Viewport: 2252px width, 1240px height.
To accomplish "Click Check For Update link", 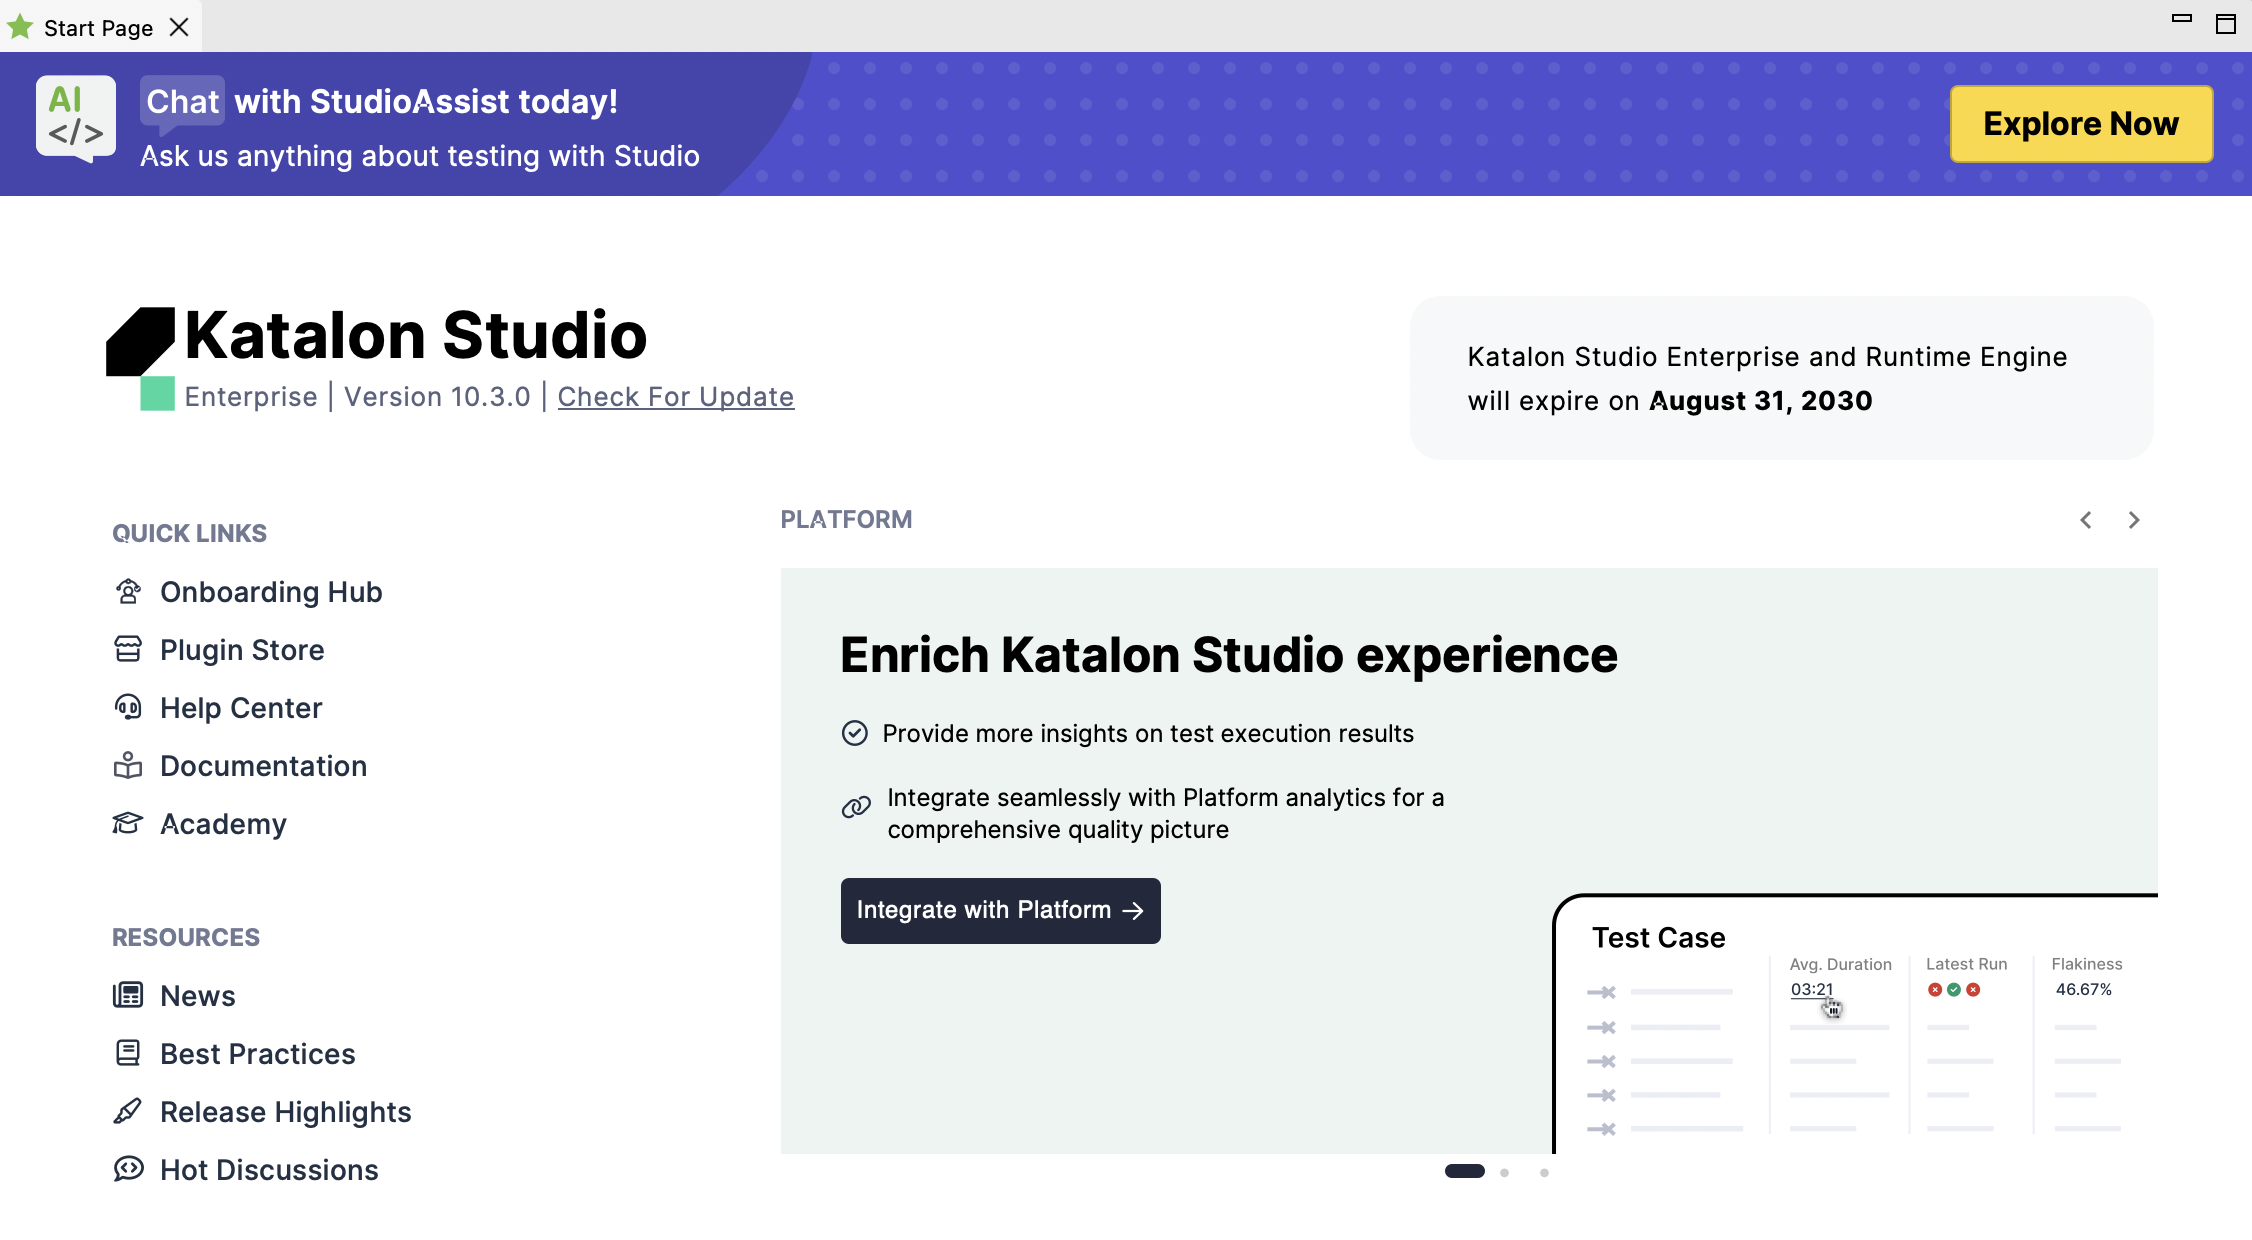I will pos(676,397).
